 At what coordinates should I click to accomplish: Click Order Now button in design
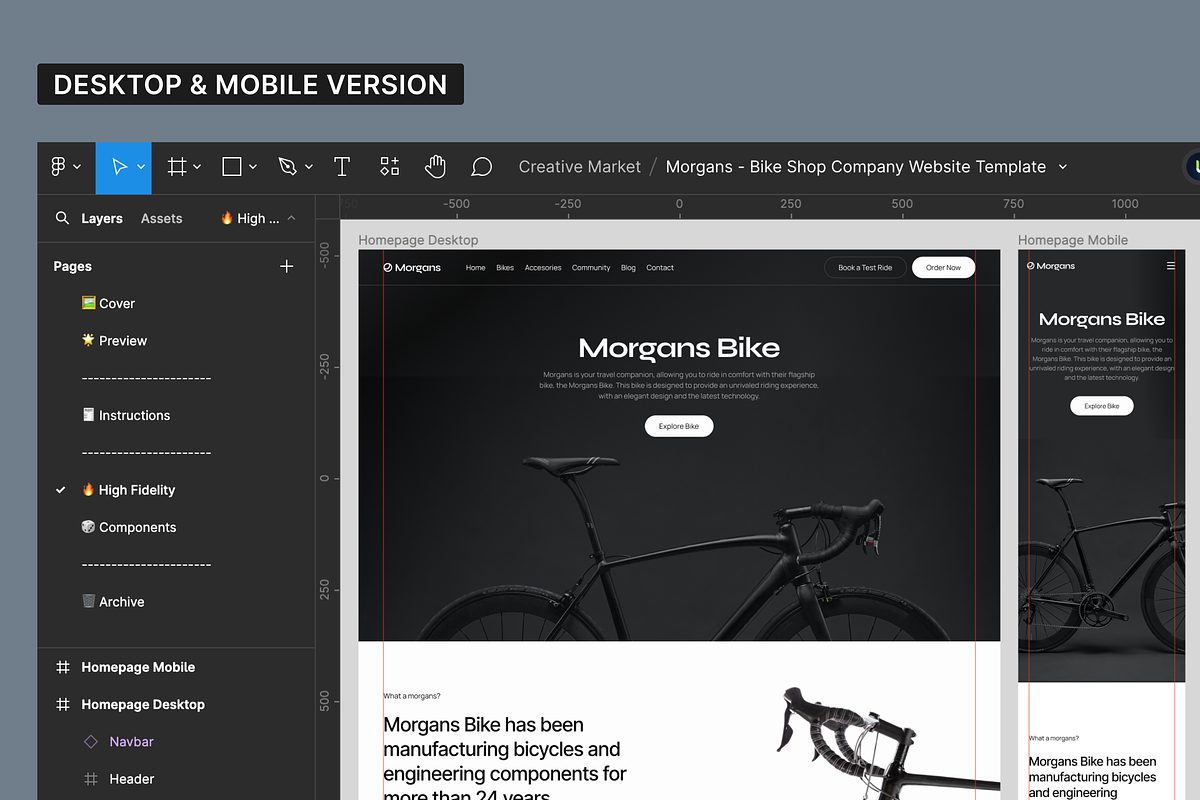click(943, 268)
